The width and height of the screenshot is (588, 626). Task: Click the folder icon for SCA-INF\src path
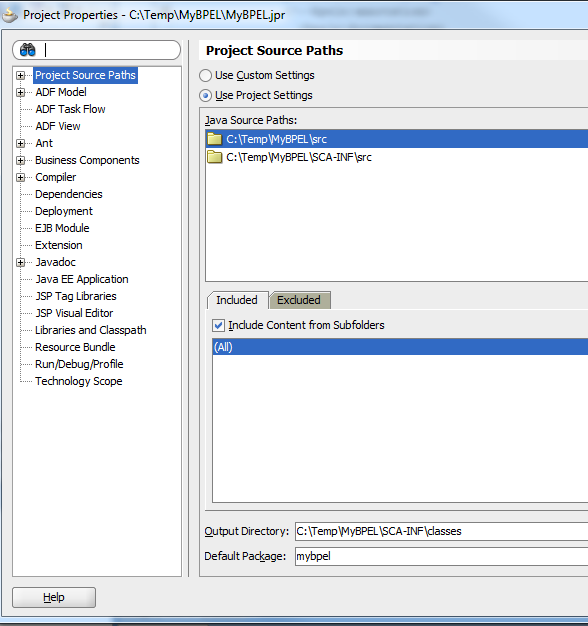(214, 157)
